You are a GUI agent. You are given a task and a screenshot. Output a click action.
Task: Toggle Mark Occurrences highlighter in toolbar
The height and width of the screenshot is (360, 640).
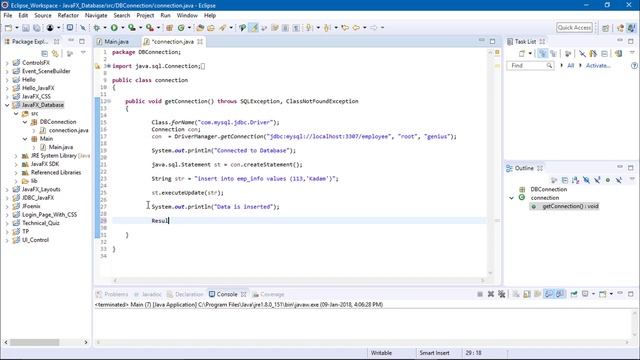click(x=253, y=28)
